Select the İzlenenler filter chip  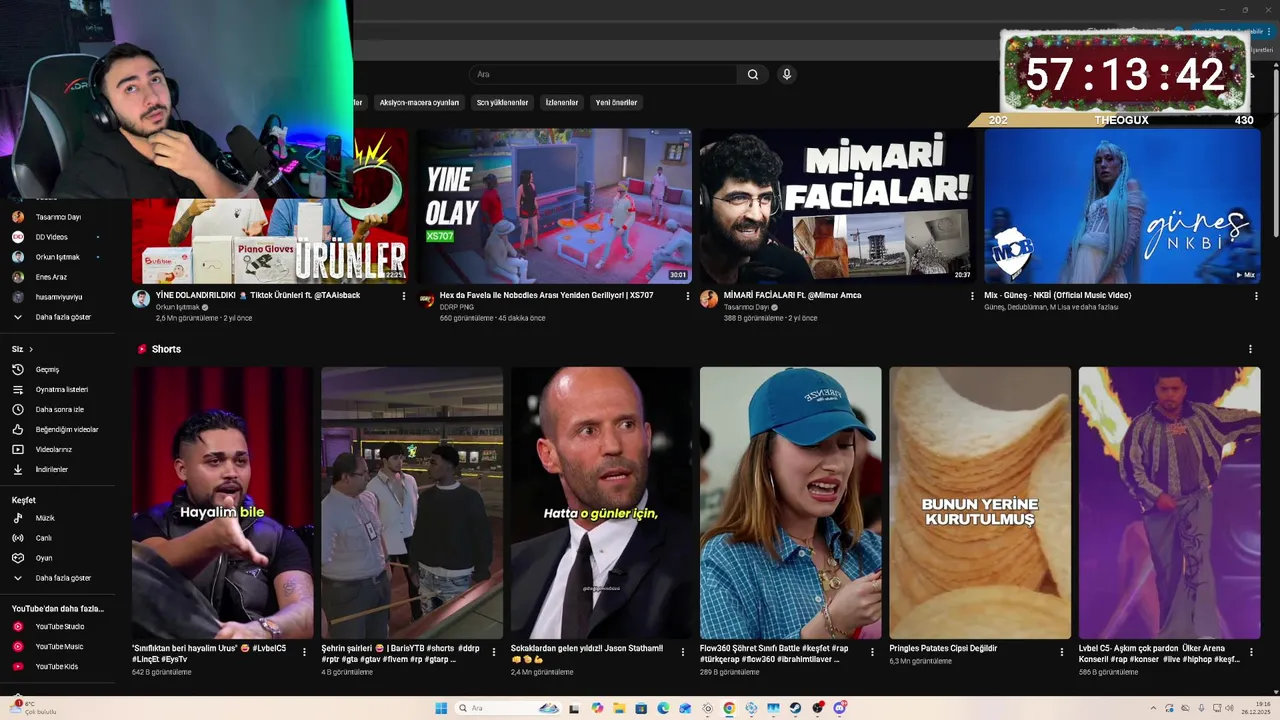click(x=562, y=102)
